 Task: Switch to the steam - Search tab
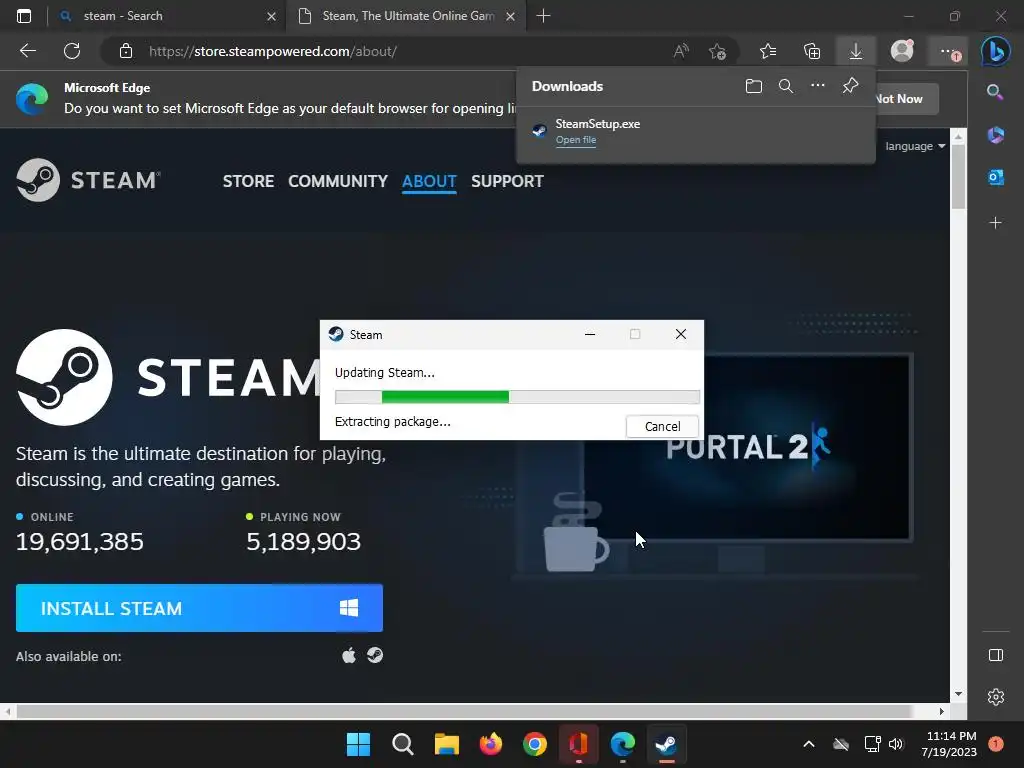coord(168,16)
